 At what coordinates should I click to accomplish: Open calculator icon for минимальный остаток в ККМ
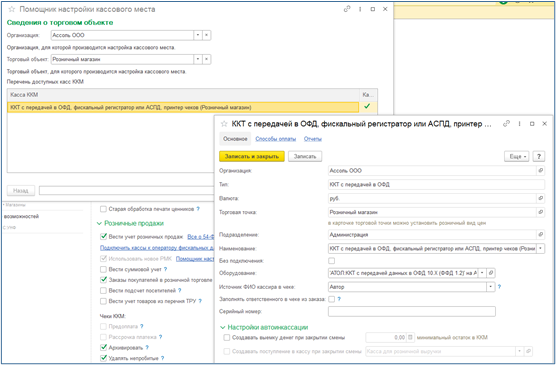[410, 337]
